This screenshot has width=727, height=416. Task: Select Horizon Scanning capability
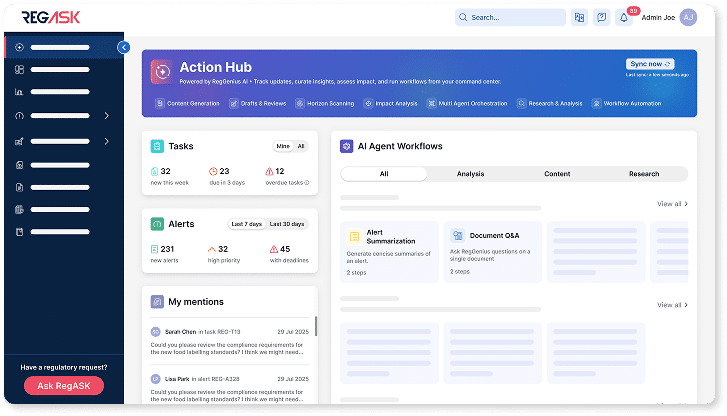click(325, 103)
